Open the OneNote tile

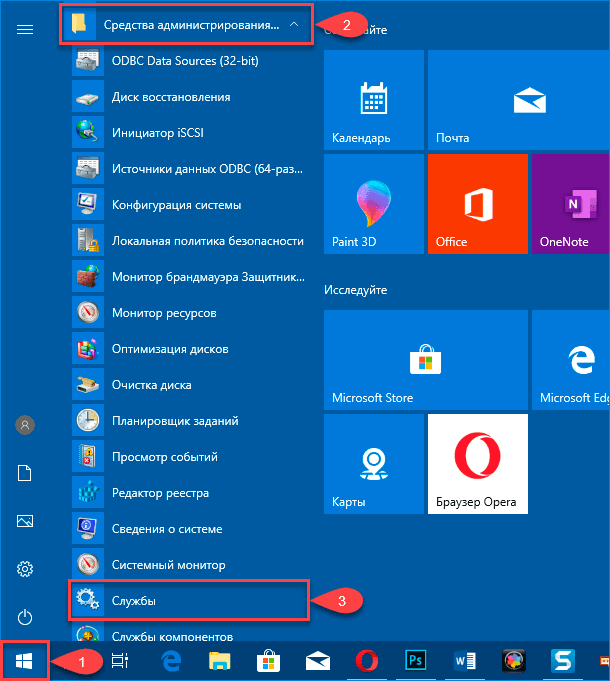pos(571,204)
